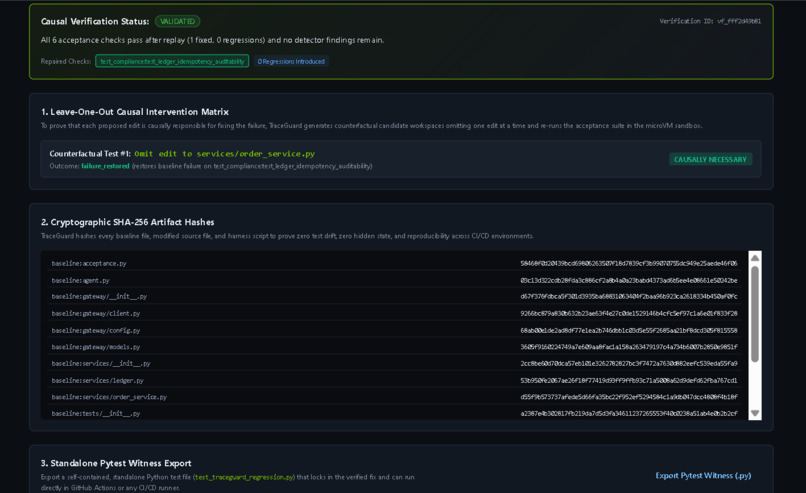The width and height of the screenshot is (806, 493).
Task: Select the baseline:gateway/config.py row
Action: [394, 330]
